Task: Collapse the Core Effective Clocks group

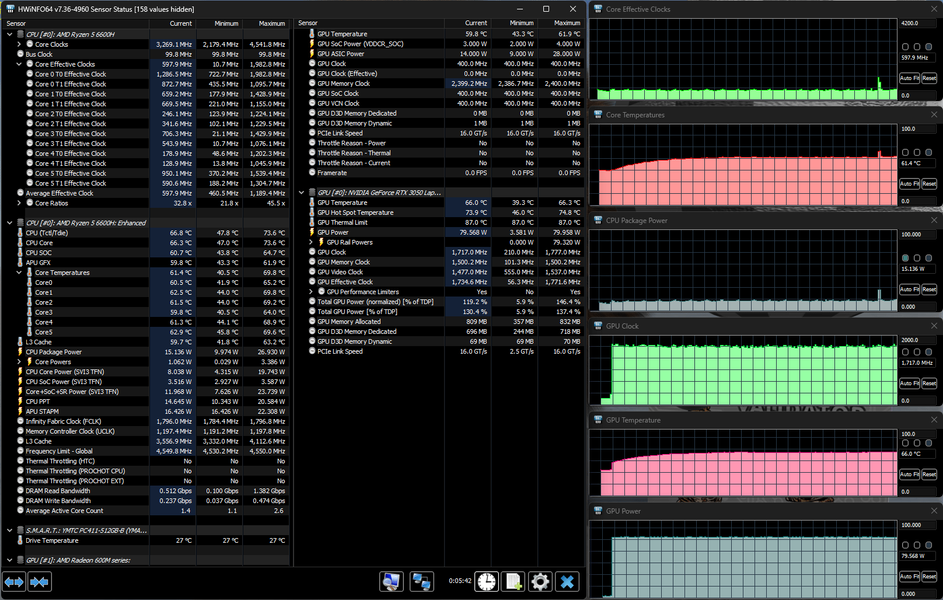Action: [x=19, y=64]
